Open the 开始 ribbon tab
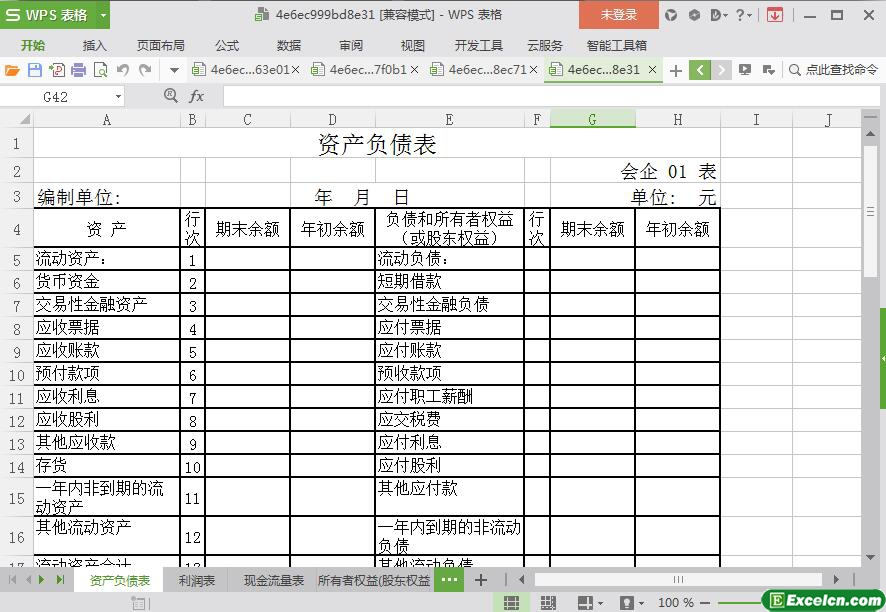Screen dimensions: 886x612 [x=33, y=45]
